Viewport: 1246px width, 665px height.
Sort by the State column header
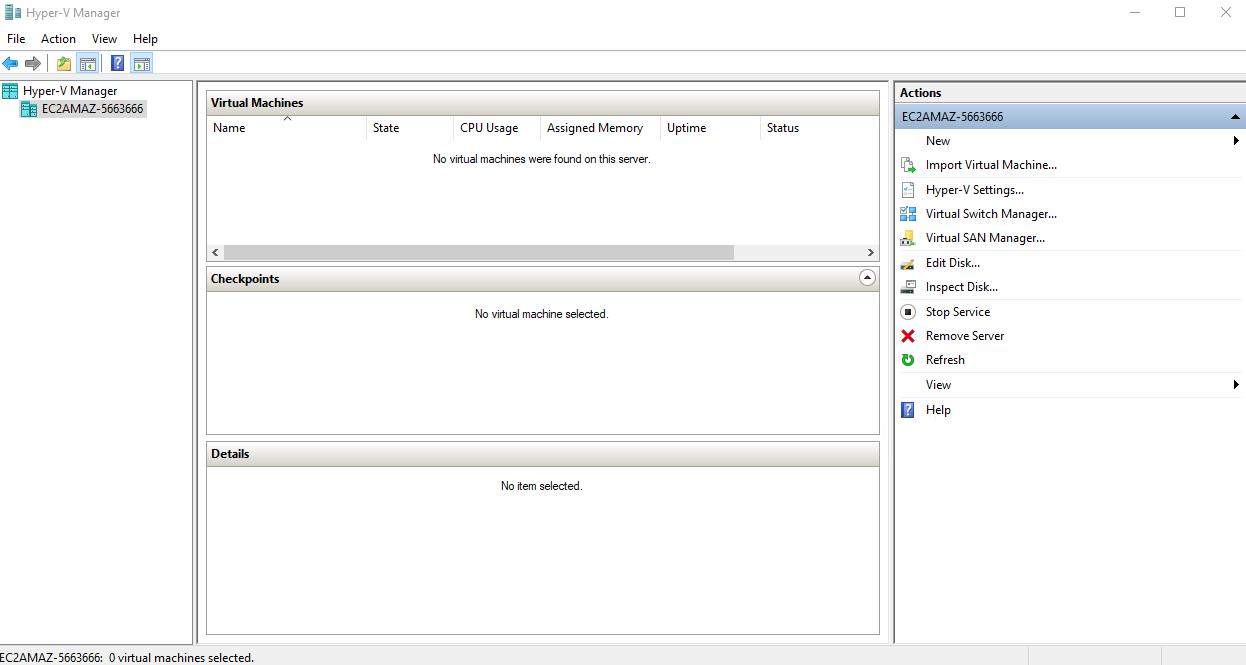[x=410, y=128]
